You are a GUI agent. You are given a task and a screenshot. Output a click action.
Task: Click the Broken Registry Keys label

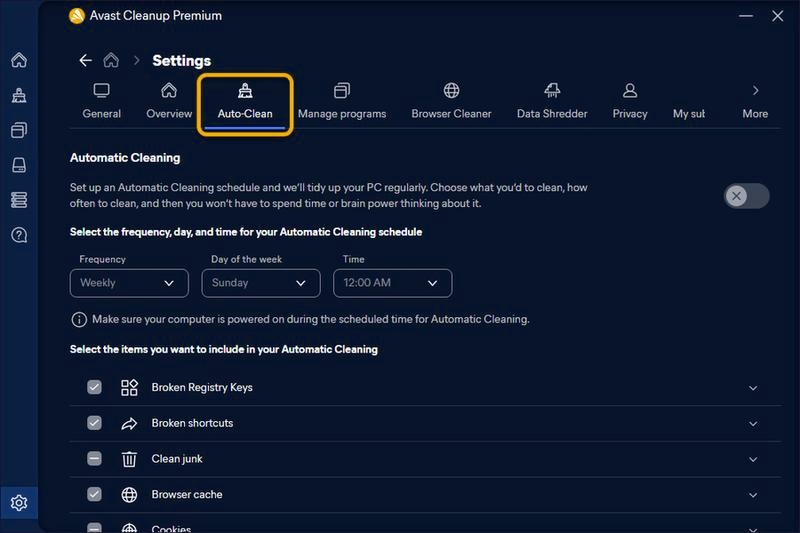coord(202,388)
